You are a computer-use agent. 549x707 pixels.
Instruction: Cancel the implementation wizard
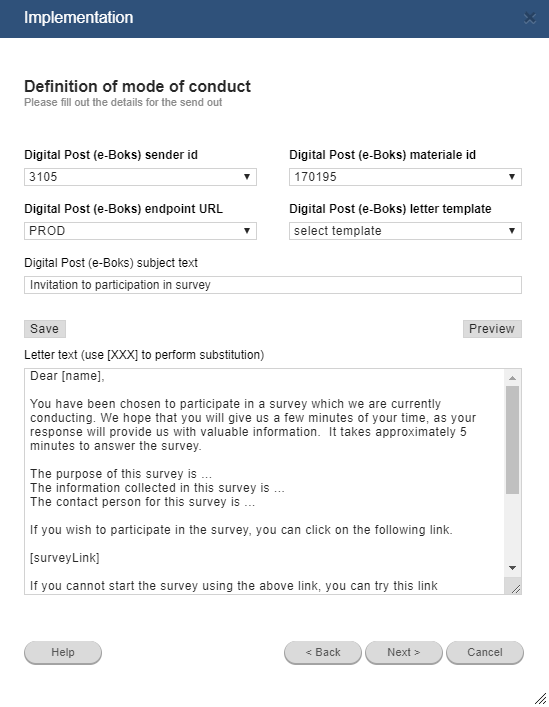485,652
